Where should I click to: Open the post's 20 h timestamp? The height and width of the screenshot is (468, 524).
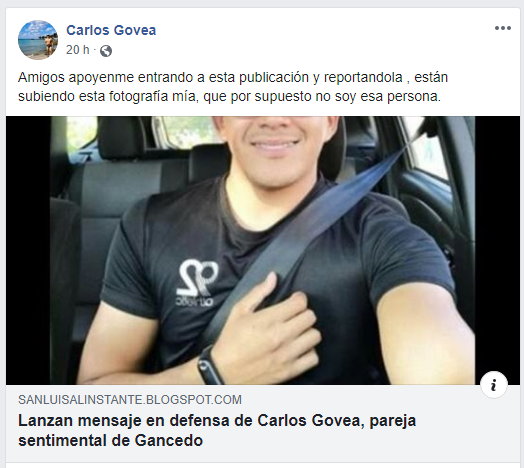pos(78,50)
